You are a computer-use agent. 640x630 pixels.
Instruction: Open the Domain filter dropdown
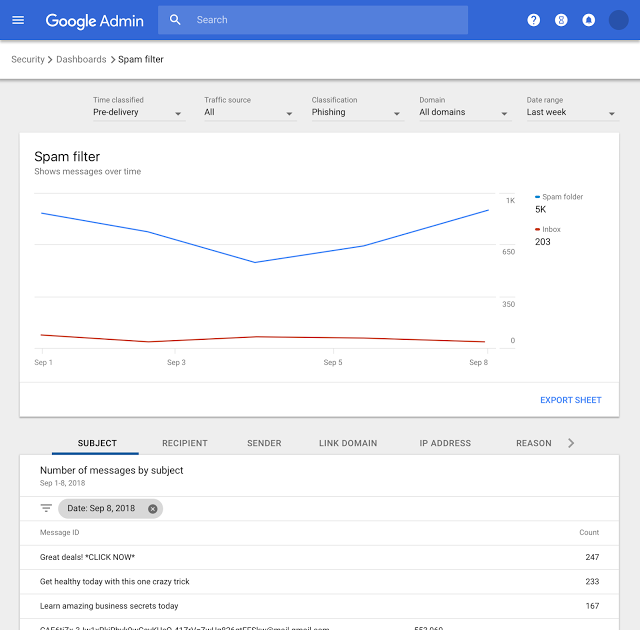[x=464, y=113]
